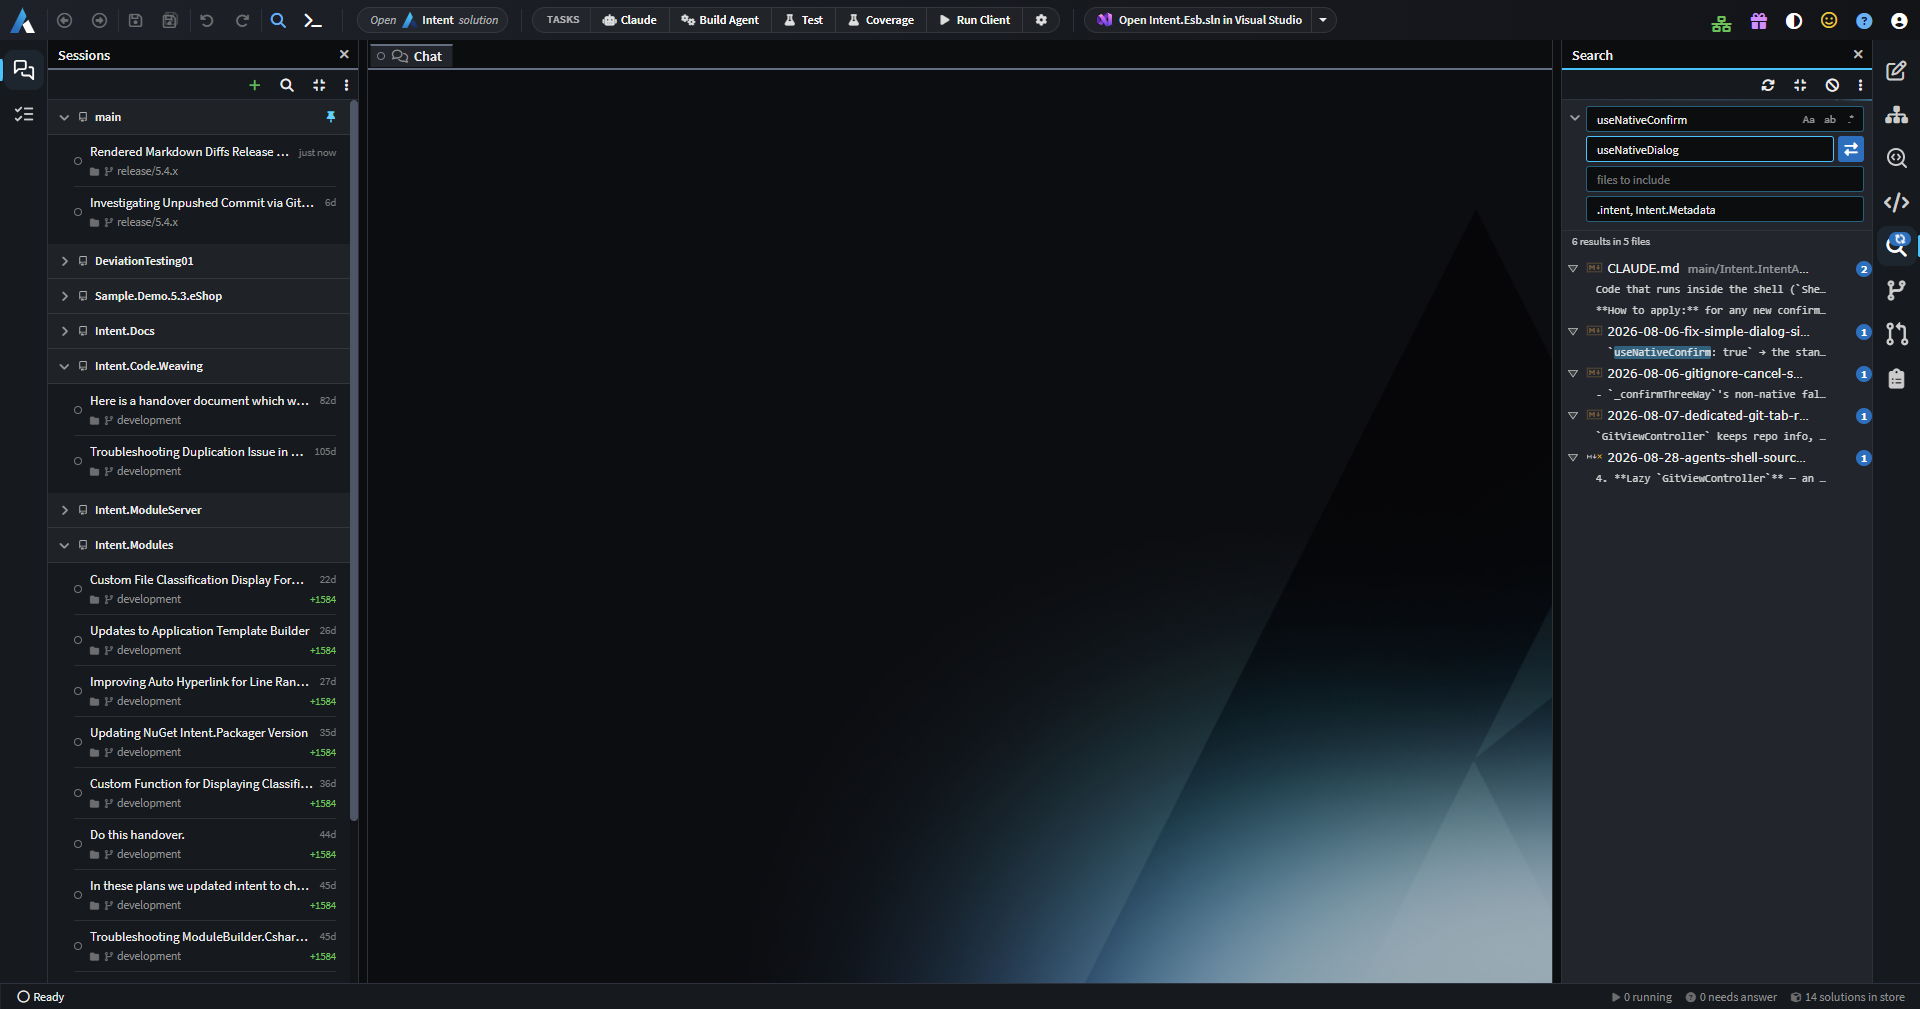Click the Build Agent button
Screen dimensions: 1920x1009
[x=719, y=20]
